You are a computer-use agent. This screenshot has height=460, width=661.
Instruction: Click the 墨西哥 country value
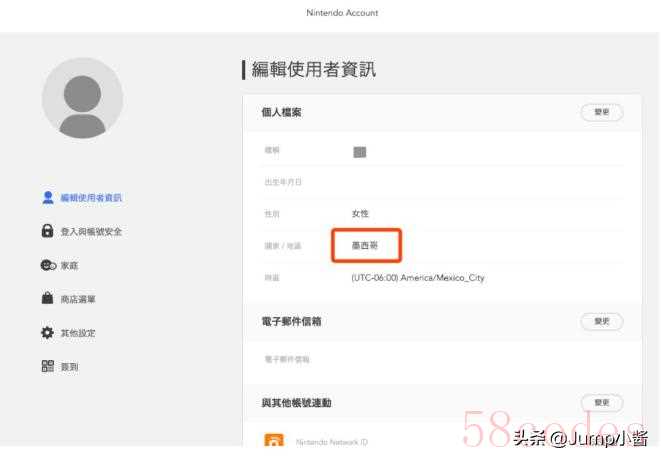(x=365, y=245)
